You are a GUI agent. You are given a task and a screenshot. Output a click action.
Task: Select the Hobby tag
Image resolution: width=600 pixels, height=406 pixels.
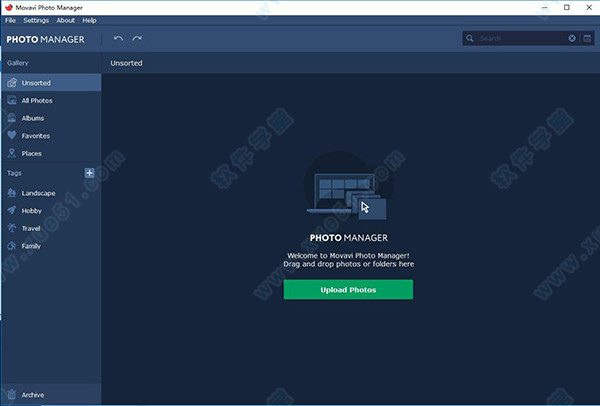[x=32, y=210]
